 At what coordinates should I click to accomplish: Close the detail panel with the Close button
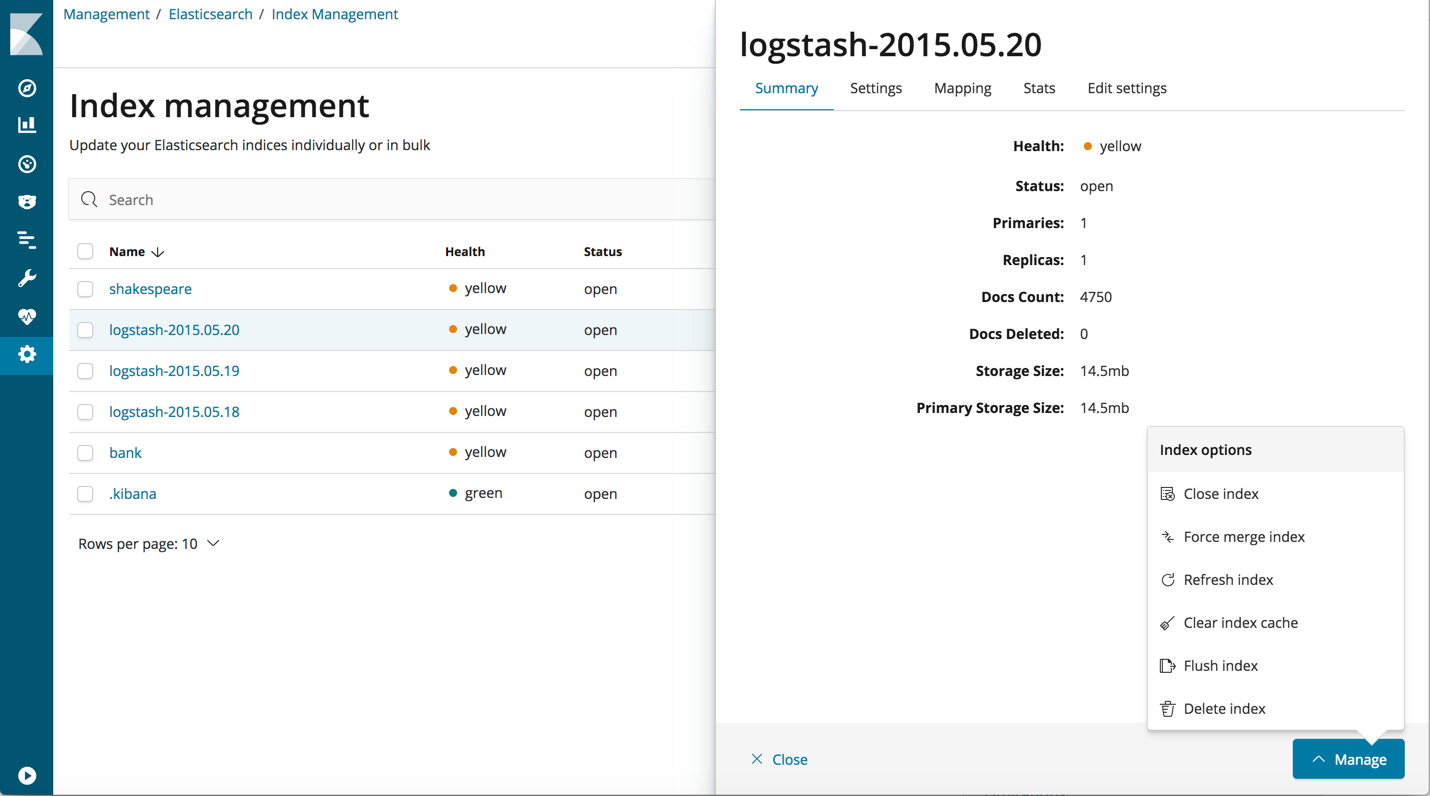(x=779, y=759)
